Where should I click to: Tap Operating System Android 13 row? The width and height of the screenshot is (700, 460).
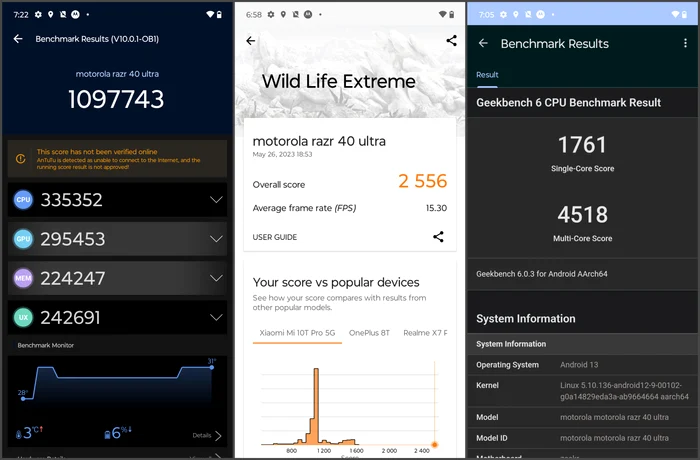[x=583, y=365]
